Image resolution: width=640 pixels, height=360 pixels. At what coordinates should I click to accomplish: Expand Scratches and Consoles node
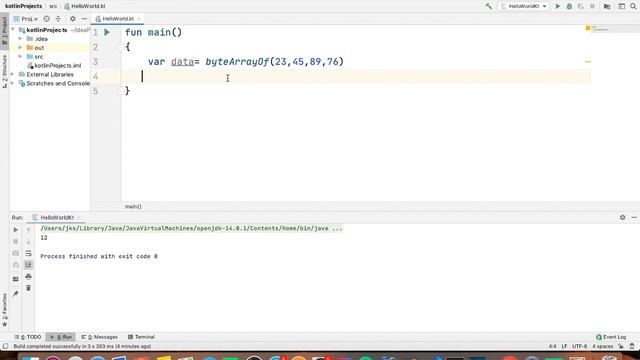[x=12, y=84]
